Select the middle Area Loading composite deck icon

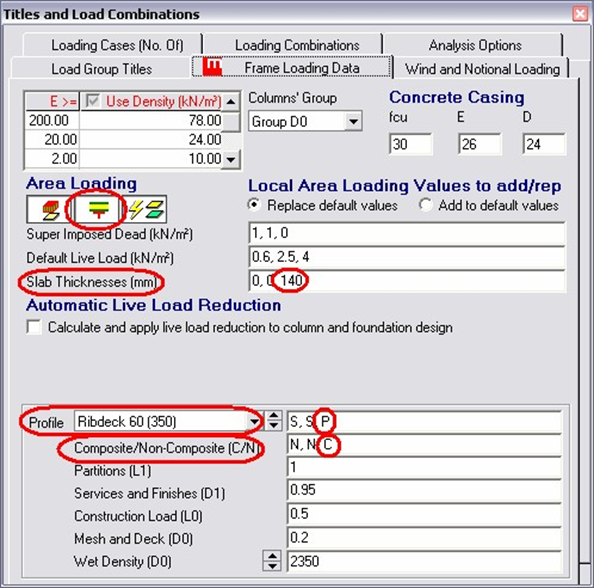(98, 210)
